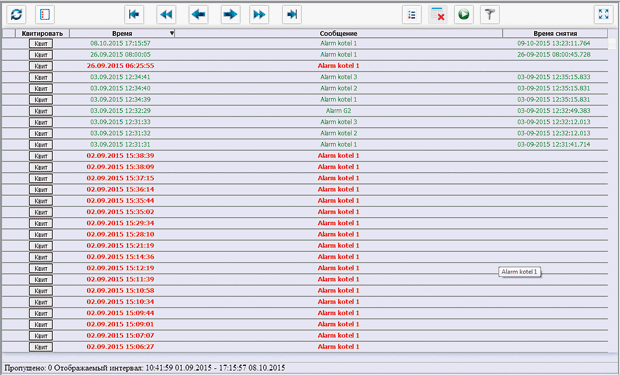The image size is (620, 375).
Task: Acknowledge the 03.09.2015 12:31:33 alarm
Action: [41, 122]
